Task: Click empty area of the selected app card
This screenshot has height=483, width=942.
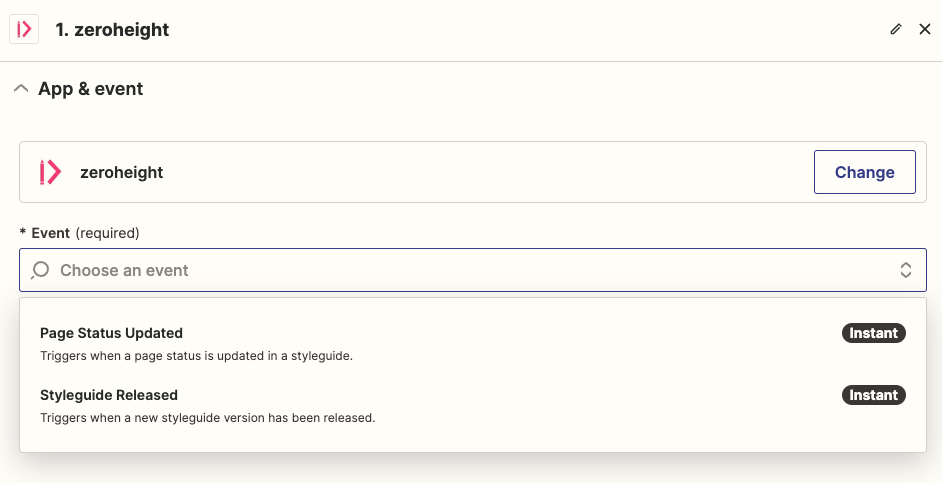Action: click(481, 172)
